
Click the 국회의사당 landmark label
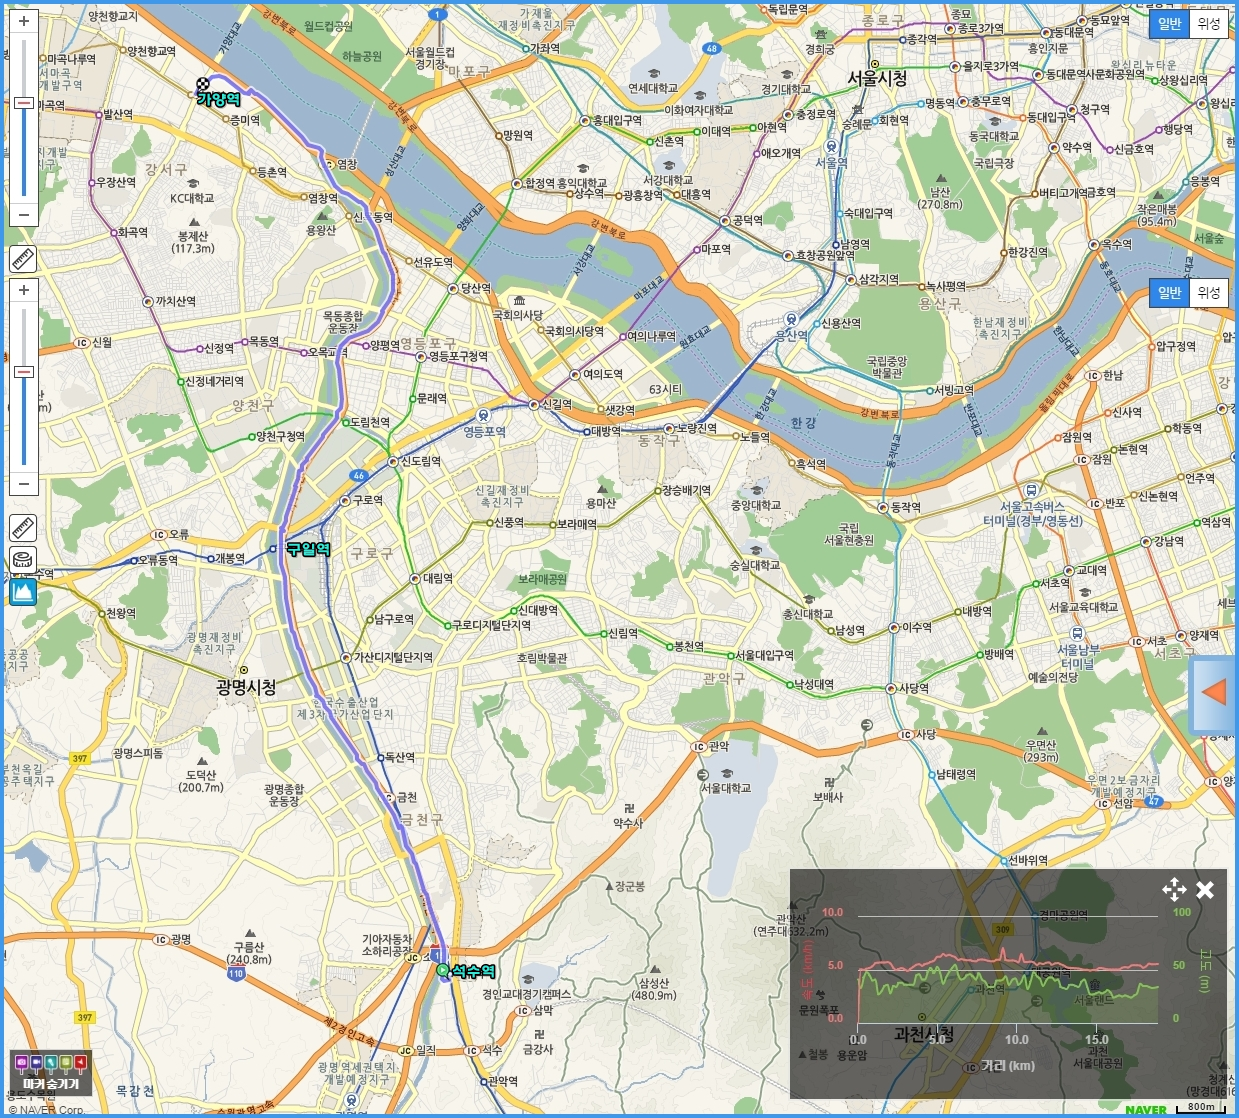tap(518, 315)
